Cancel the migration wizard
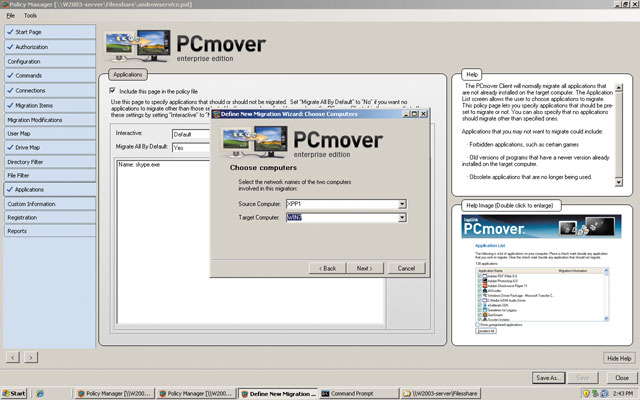Viewport: 640px width, 400px height. (406, 268)
